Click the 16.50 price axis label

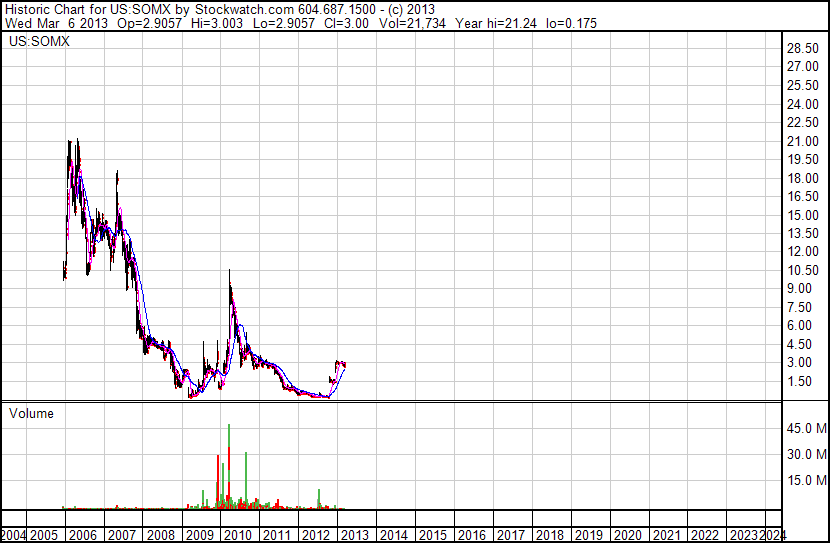(x=803, y=196)
